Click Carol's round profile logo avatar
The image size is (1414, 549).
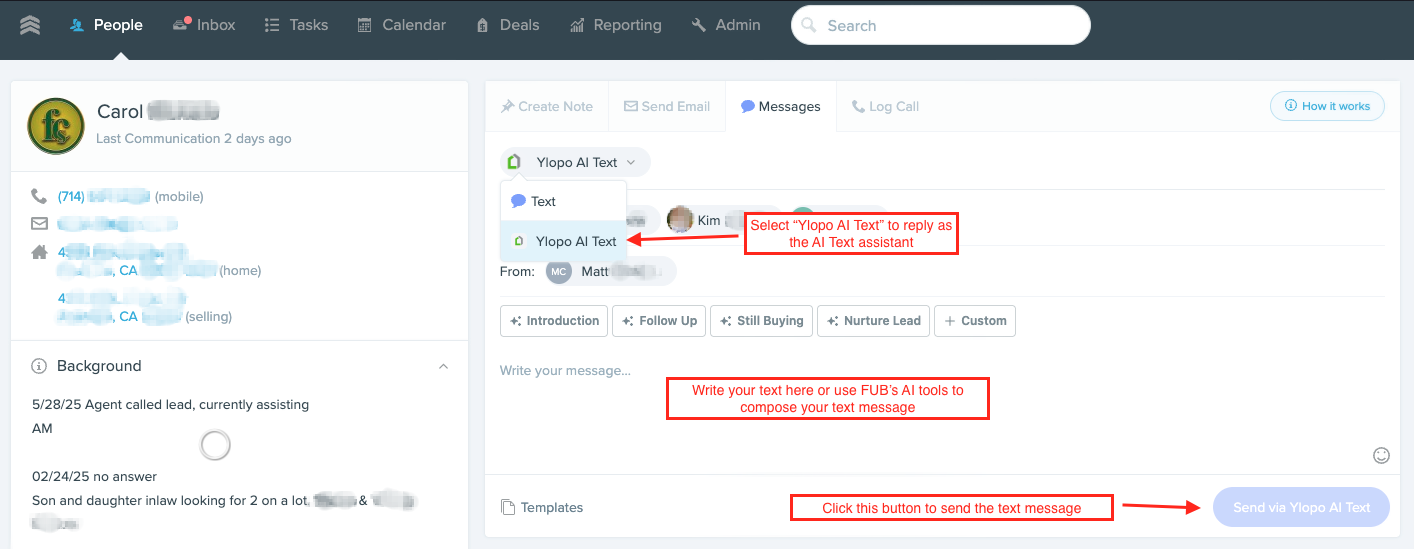56,125
